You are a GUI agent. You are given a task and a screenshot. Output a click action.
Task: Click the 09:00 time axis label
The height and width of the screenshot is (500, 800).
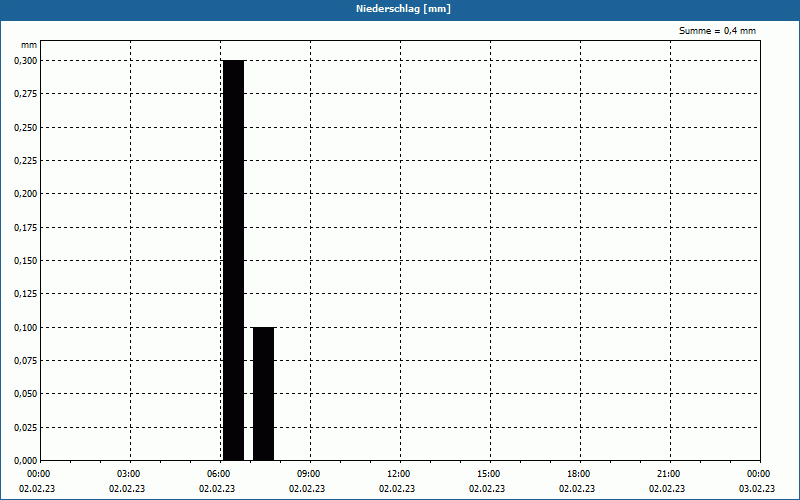309,474
